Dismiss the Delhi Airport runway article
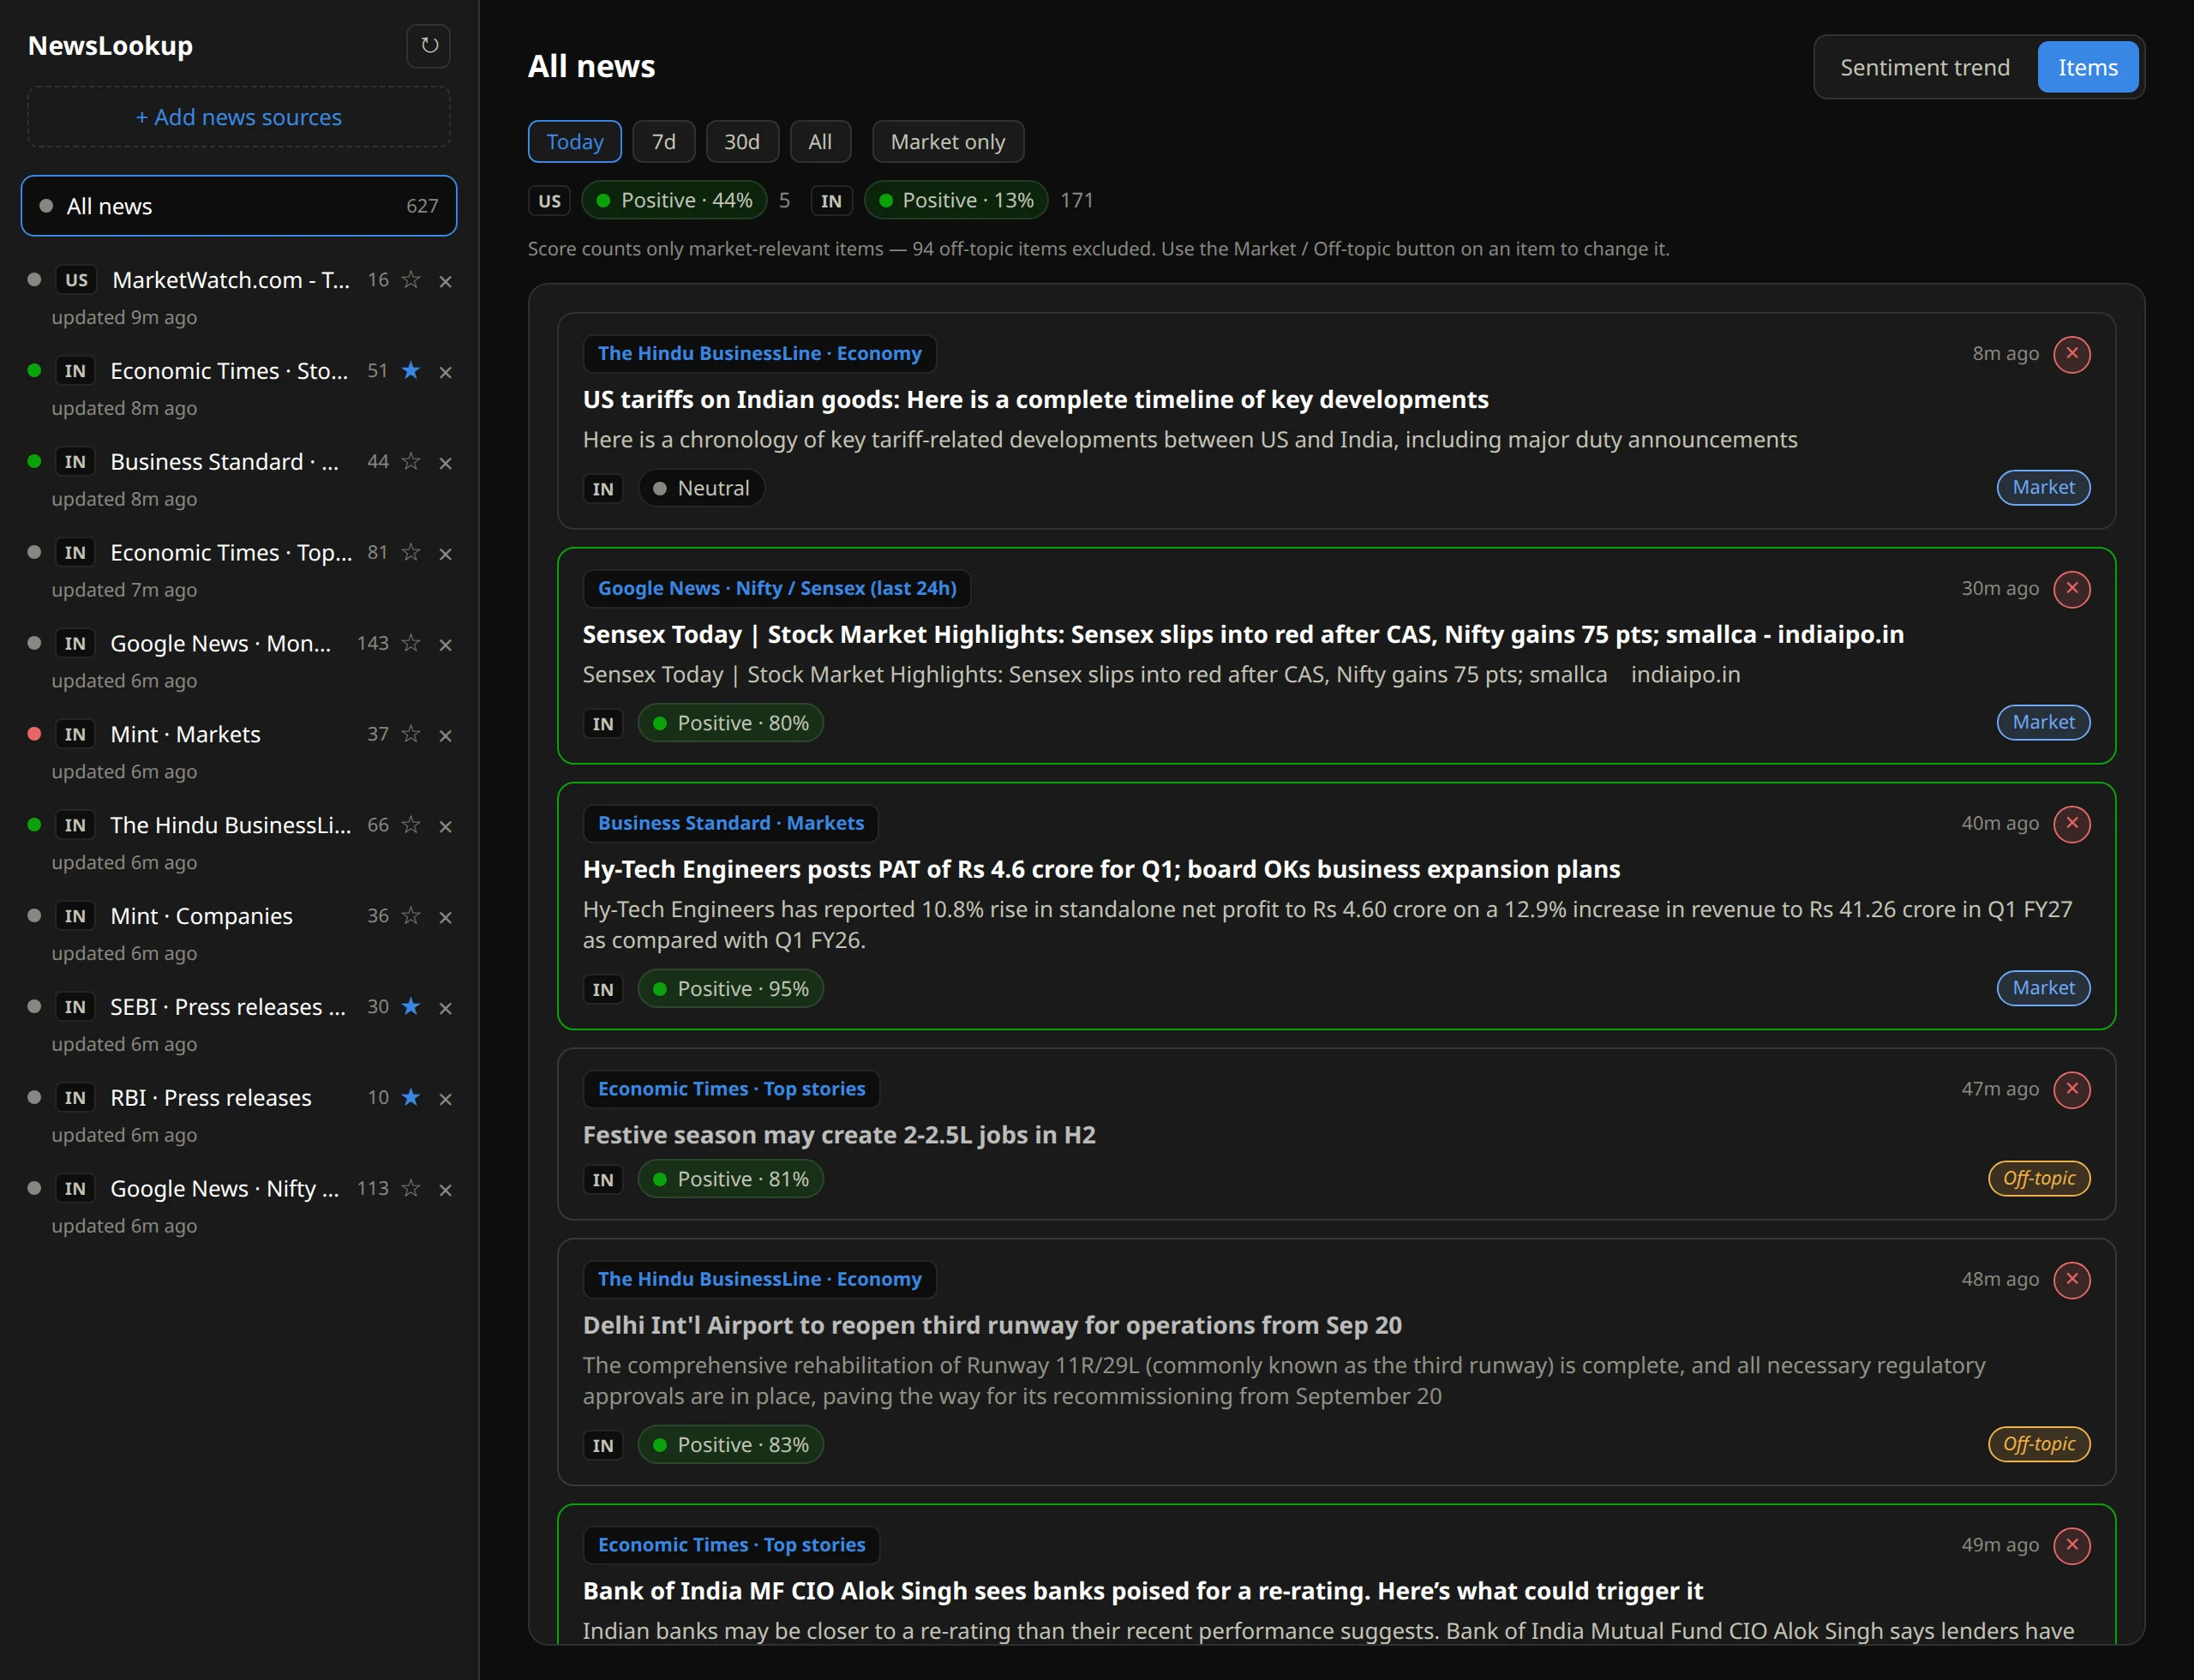 point(2072,1280)
